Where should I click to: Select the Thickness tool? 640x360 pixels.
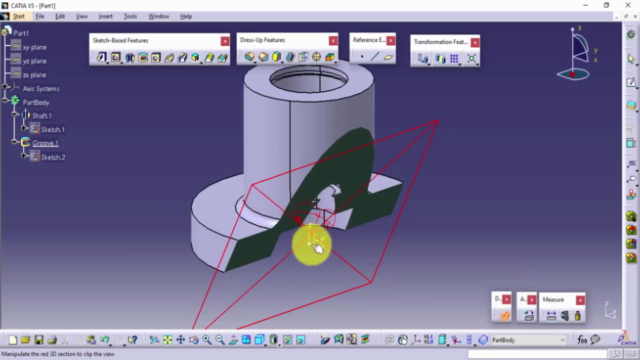[x=303, y=57]
